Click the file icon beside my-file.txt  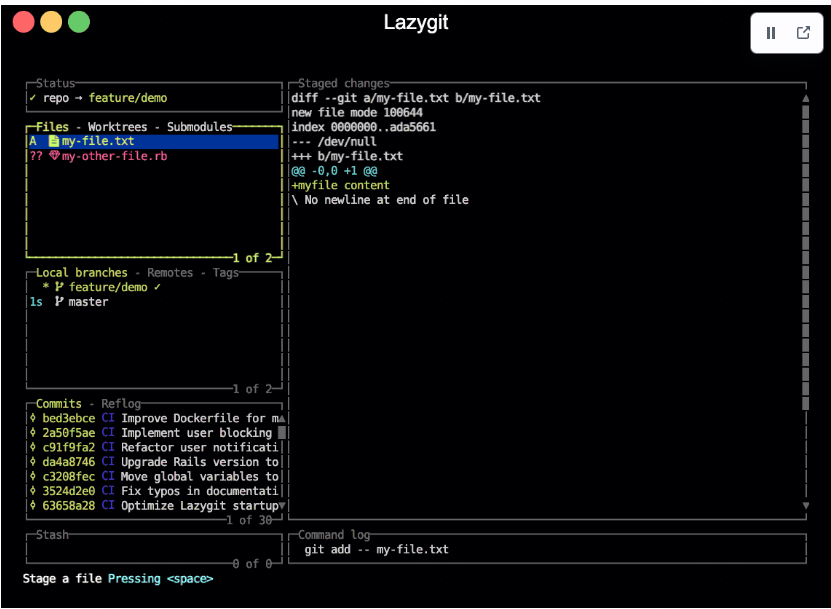(x=54, y=142)
